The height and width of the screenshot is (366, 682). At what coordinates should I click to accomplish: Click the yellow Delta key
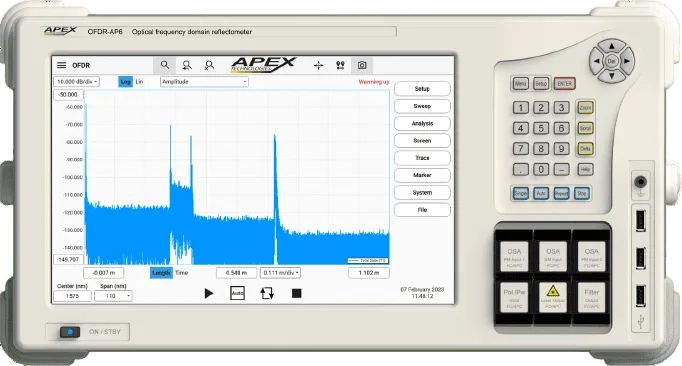[585, 149]
